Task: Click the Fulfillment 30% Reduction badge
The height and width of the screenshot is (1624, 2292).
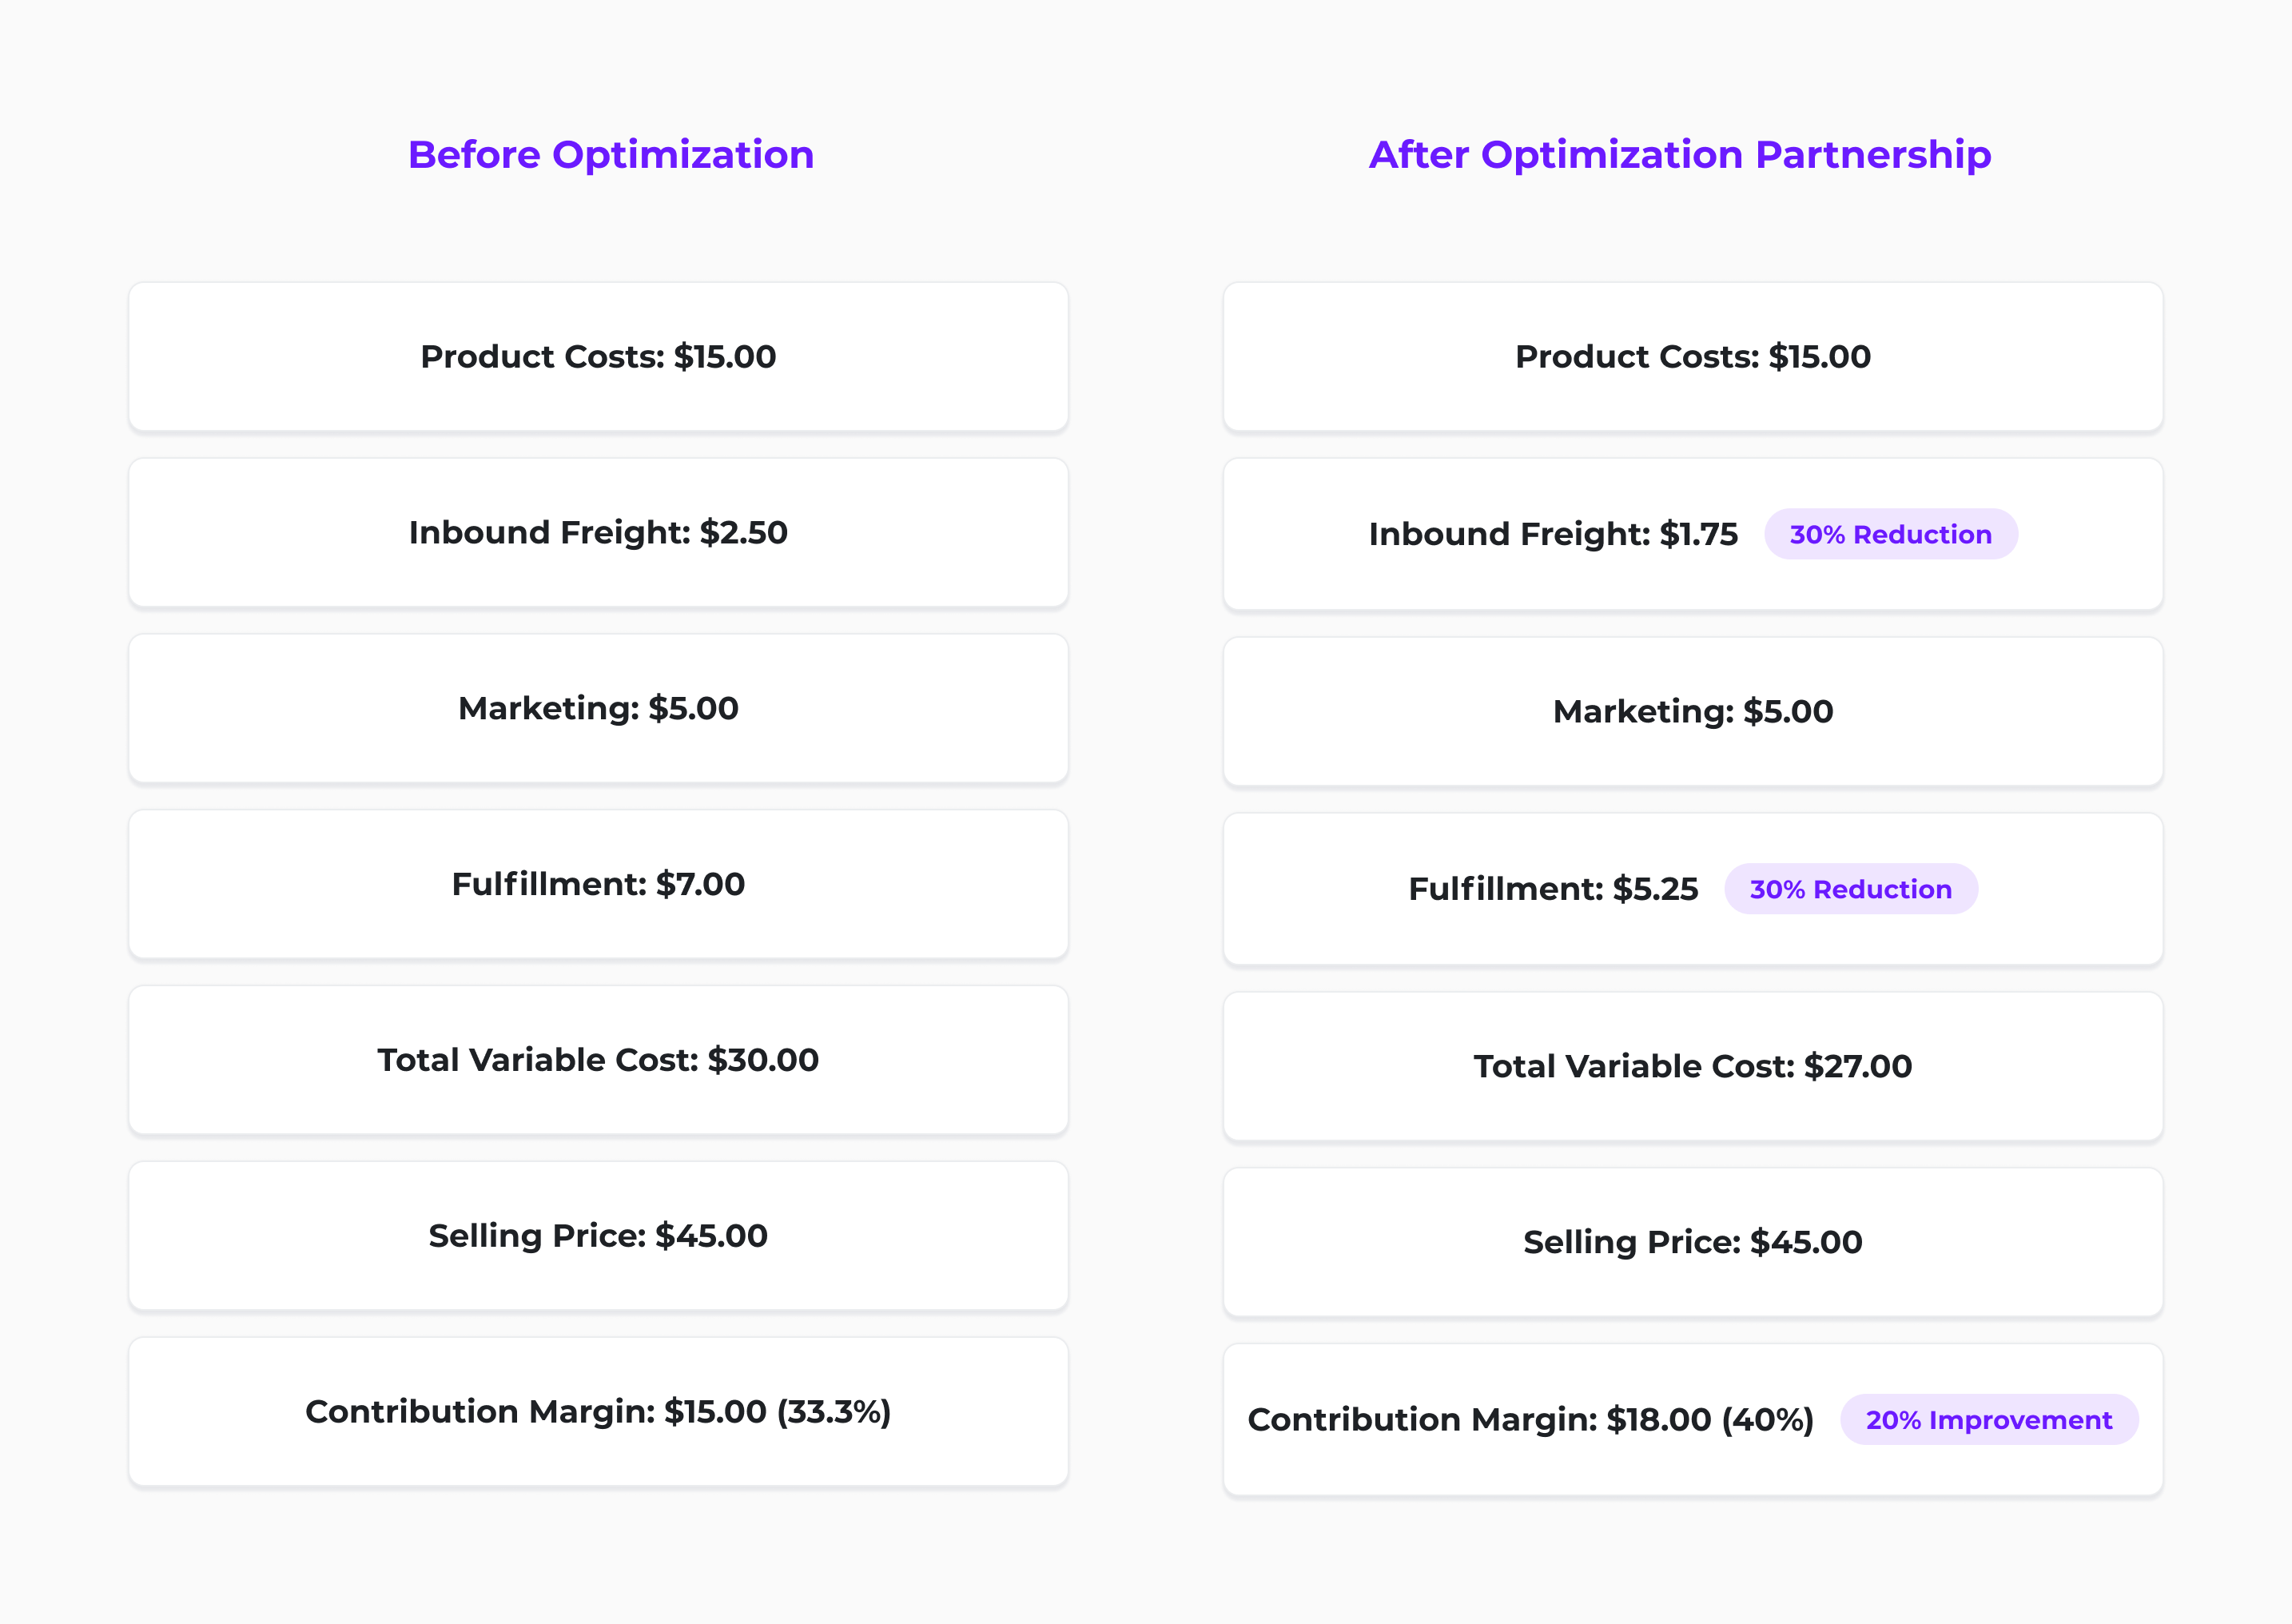Action: [x=1850, y=889]
